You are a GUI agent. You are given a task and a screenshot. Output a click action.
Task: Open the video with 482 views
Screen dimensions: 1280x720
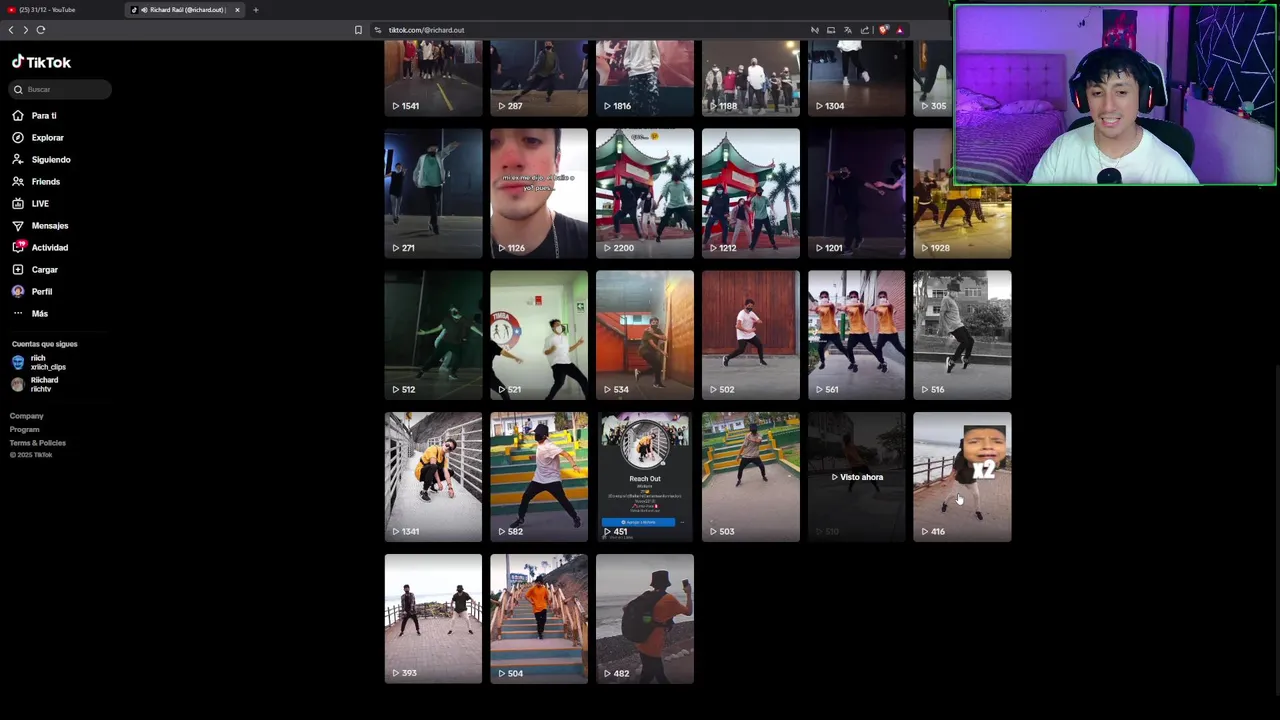point(645,619)
